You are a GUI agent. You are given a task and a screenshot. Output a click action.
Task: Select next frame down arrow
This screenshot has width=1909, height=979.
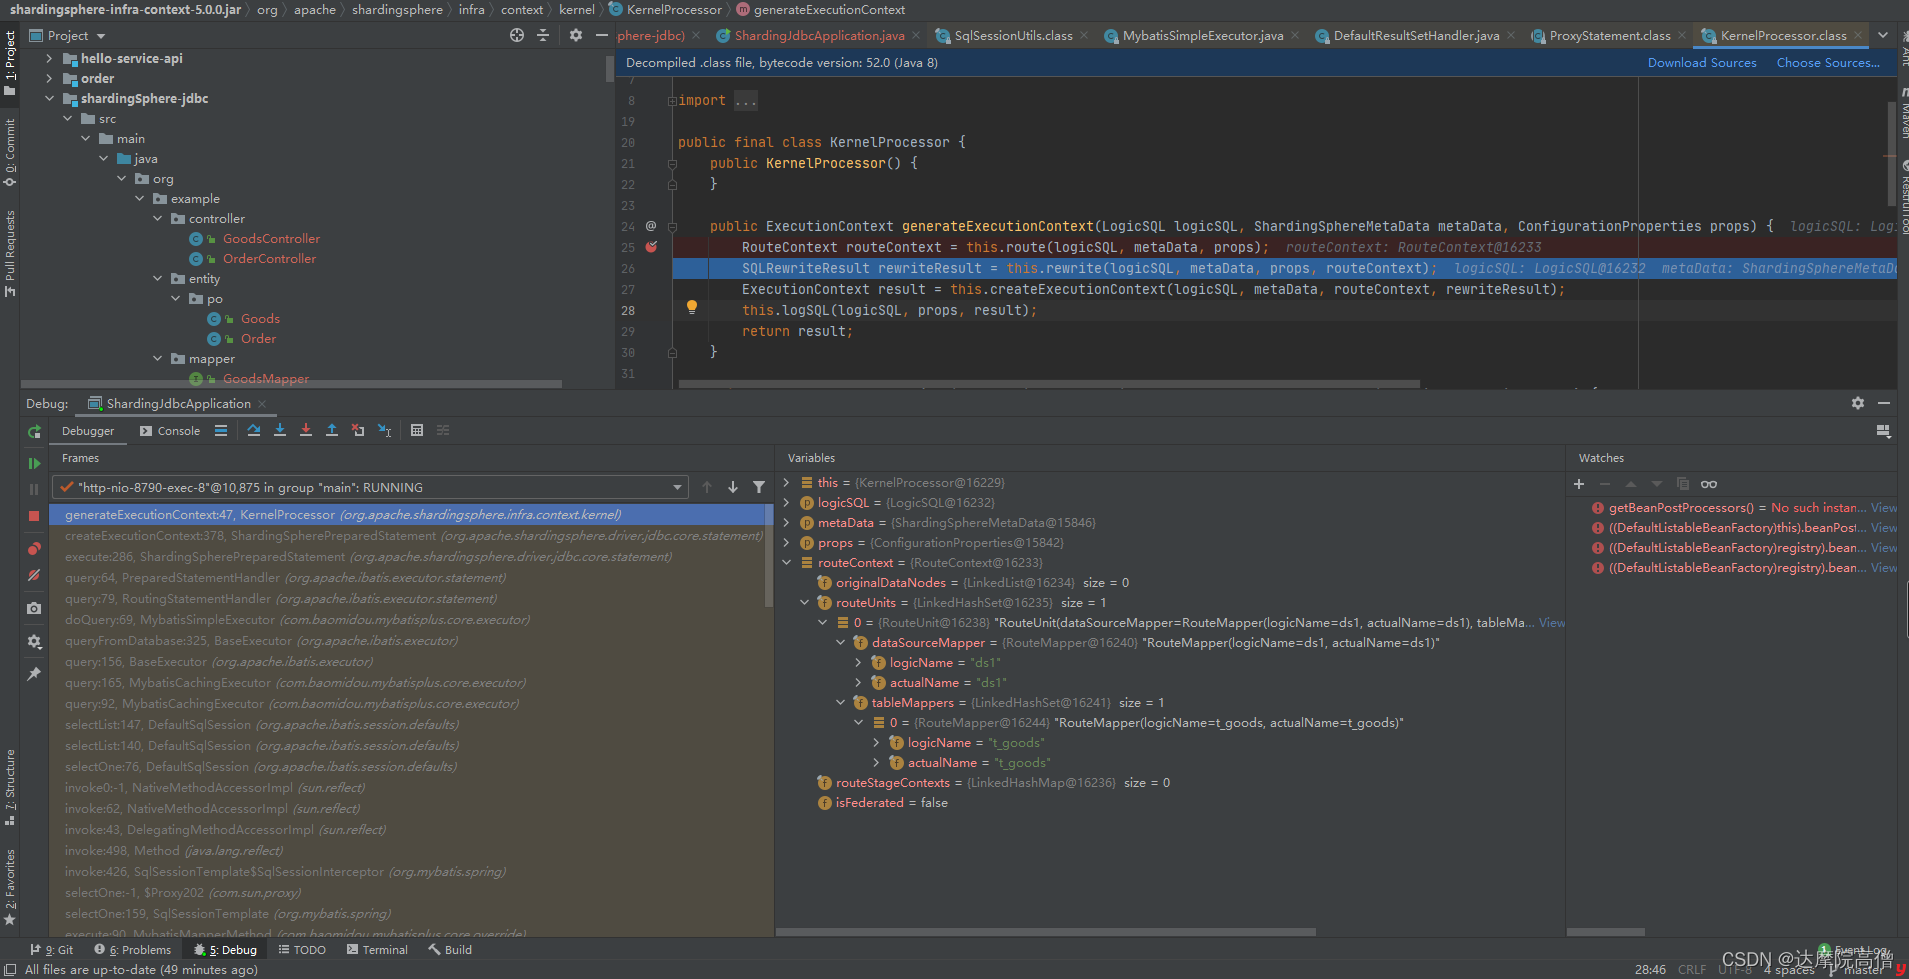[733, 487]
